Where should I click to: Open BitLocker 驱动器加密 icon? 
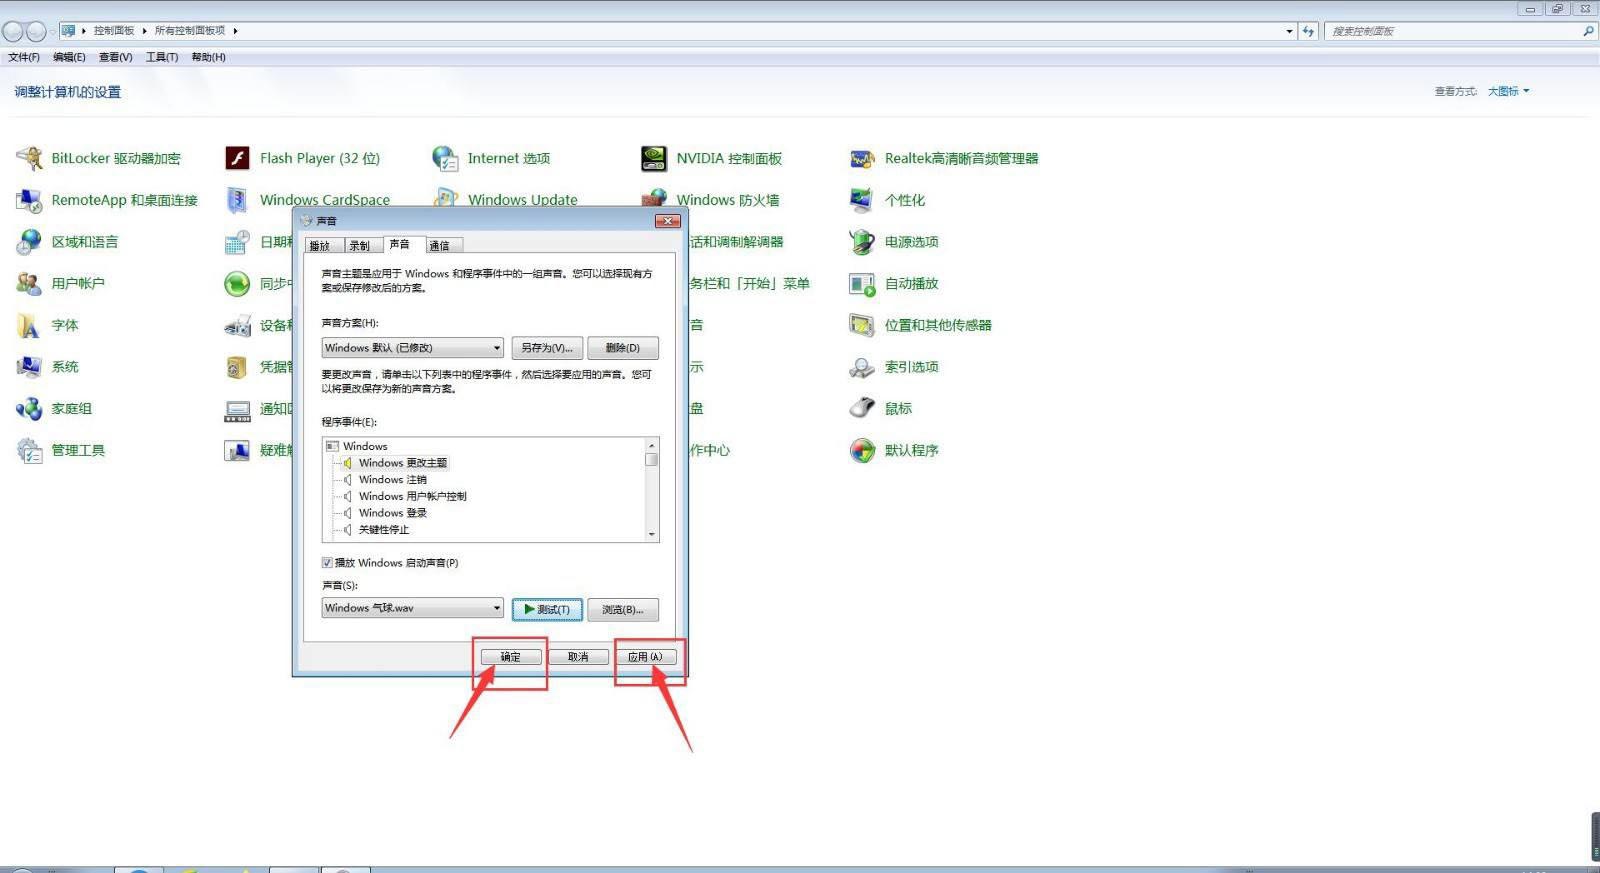coord(30,158)
